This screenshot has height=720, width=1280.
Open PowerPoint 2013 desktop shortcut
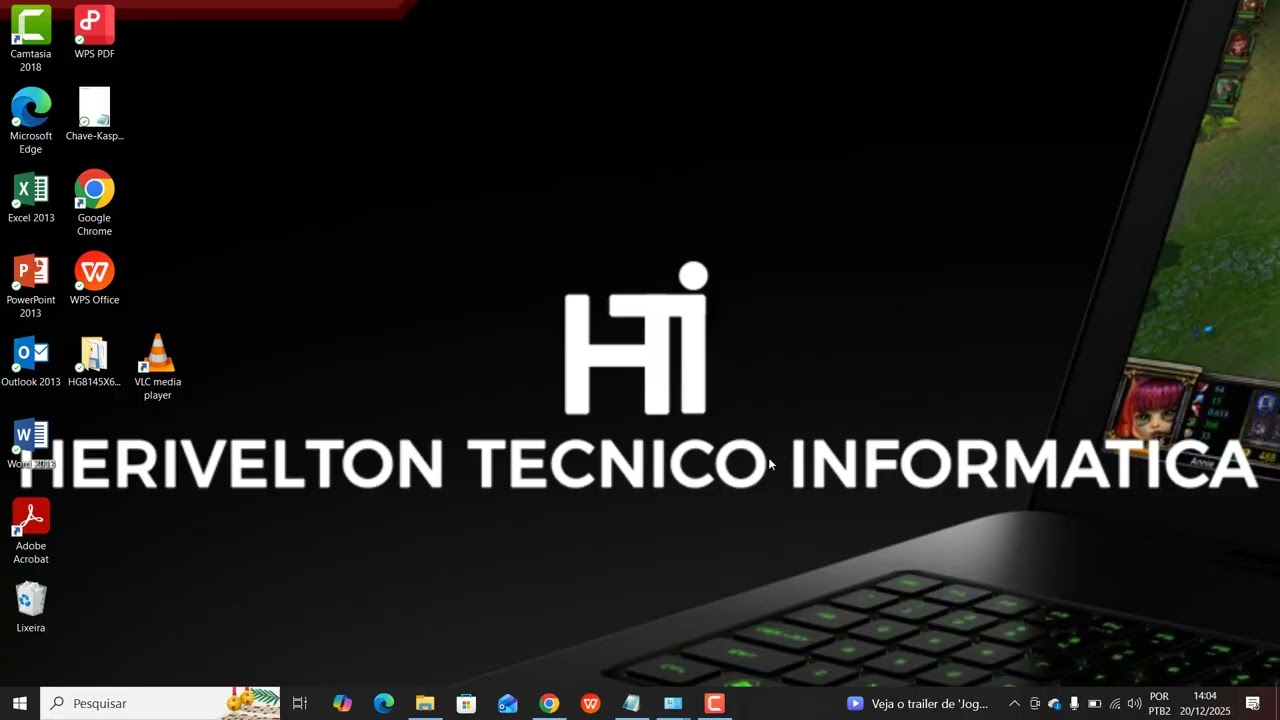[31, 285]
